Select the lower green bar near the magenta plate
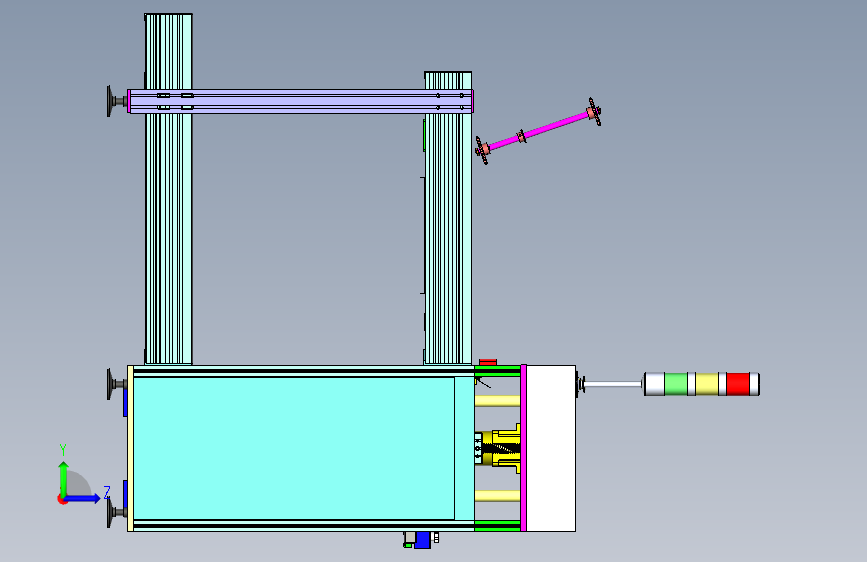 click(x=497, y=525)
